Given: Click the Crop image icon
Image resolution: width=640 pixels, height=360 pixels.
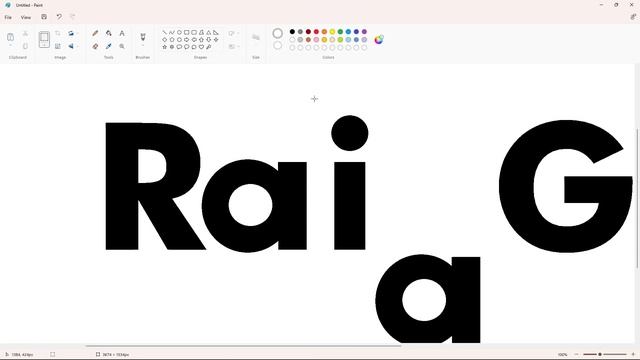Looking at the screenshot, I should tap(58, 33).
